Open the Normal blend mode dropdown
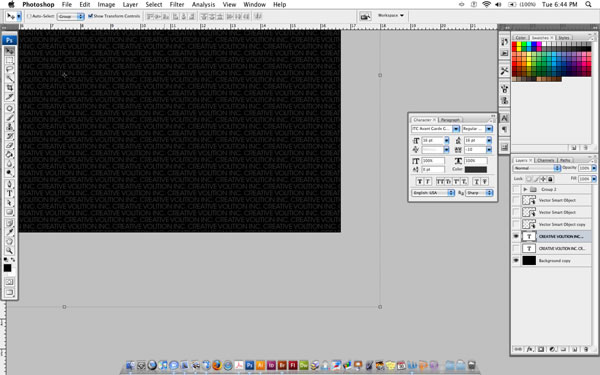Image resolution: width=600 pixels, height=375 pixels. pyautogui.click(x=537, y=168)
